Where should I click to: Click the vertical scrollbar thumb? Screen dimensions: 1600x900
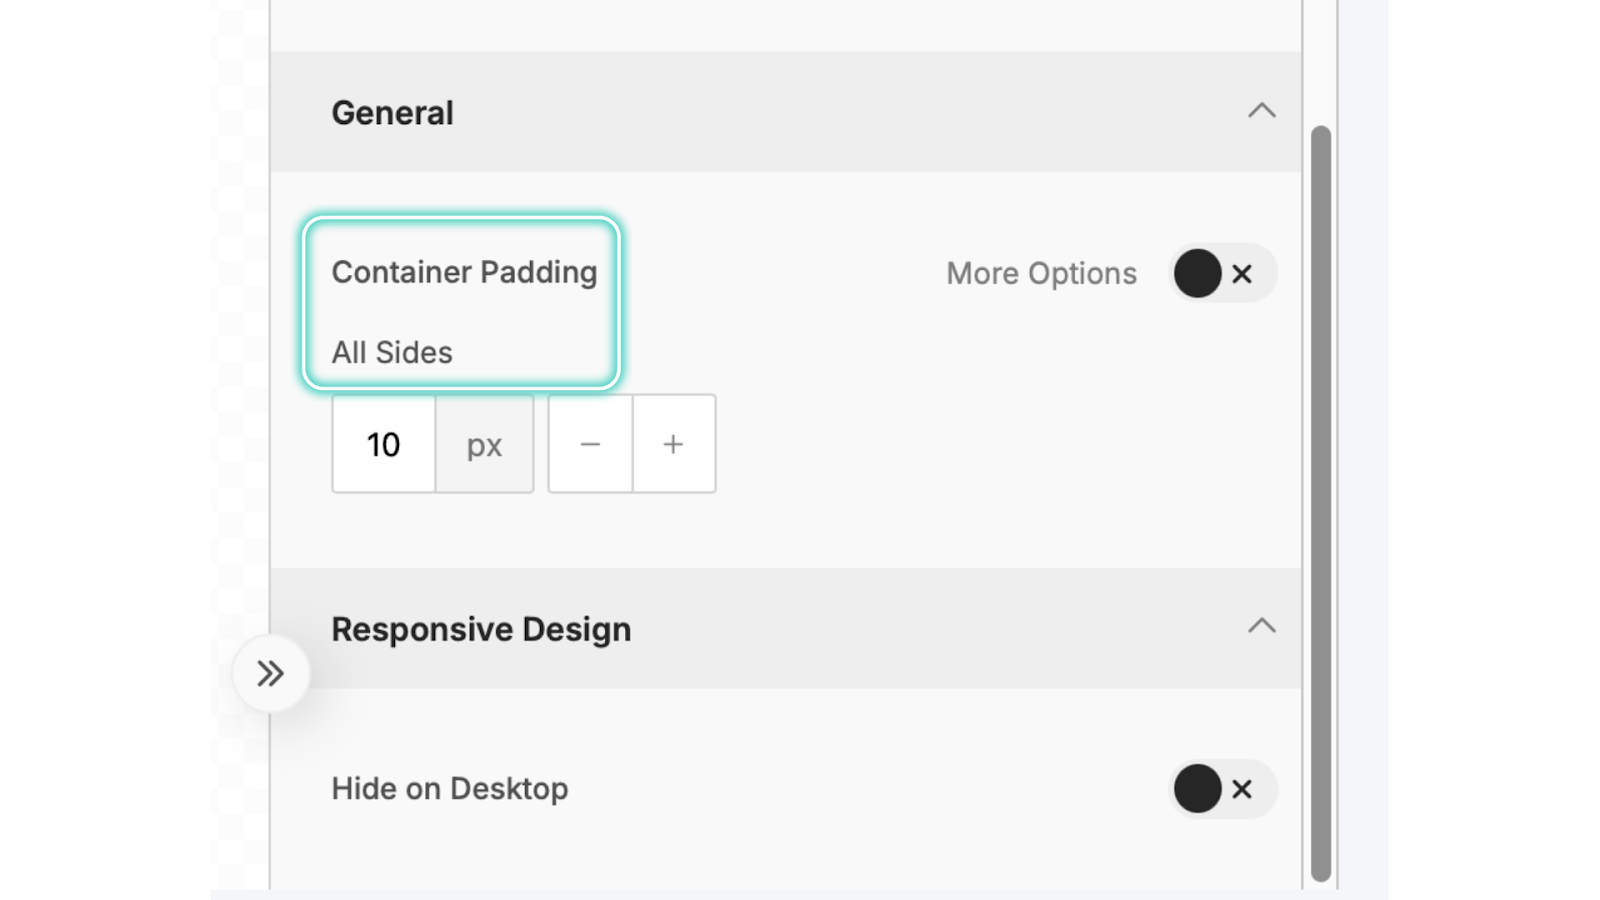(x=1320, y=500)
